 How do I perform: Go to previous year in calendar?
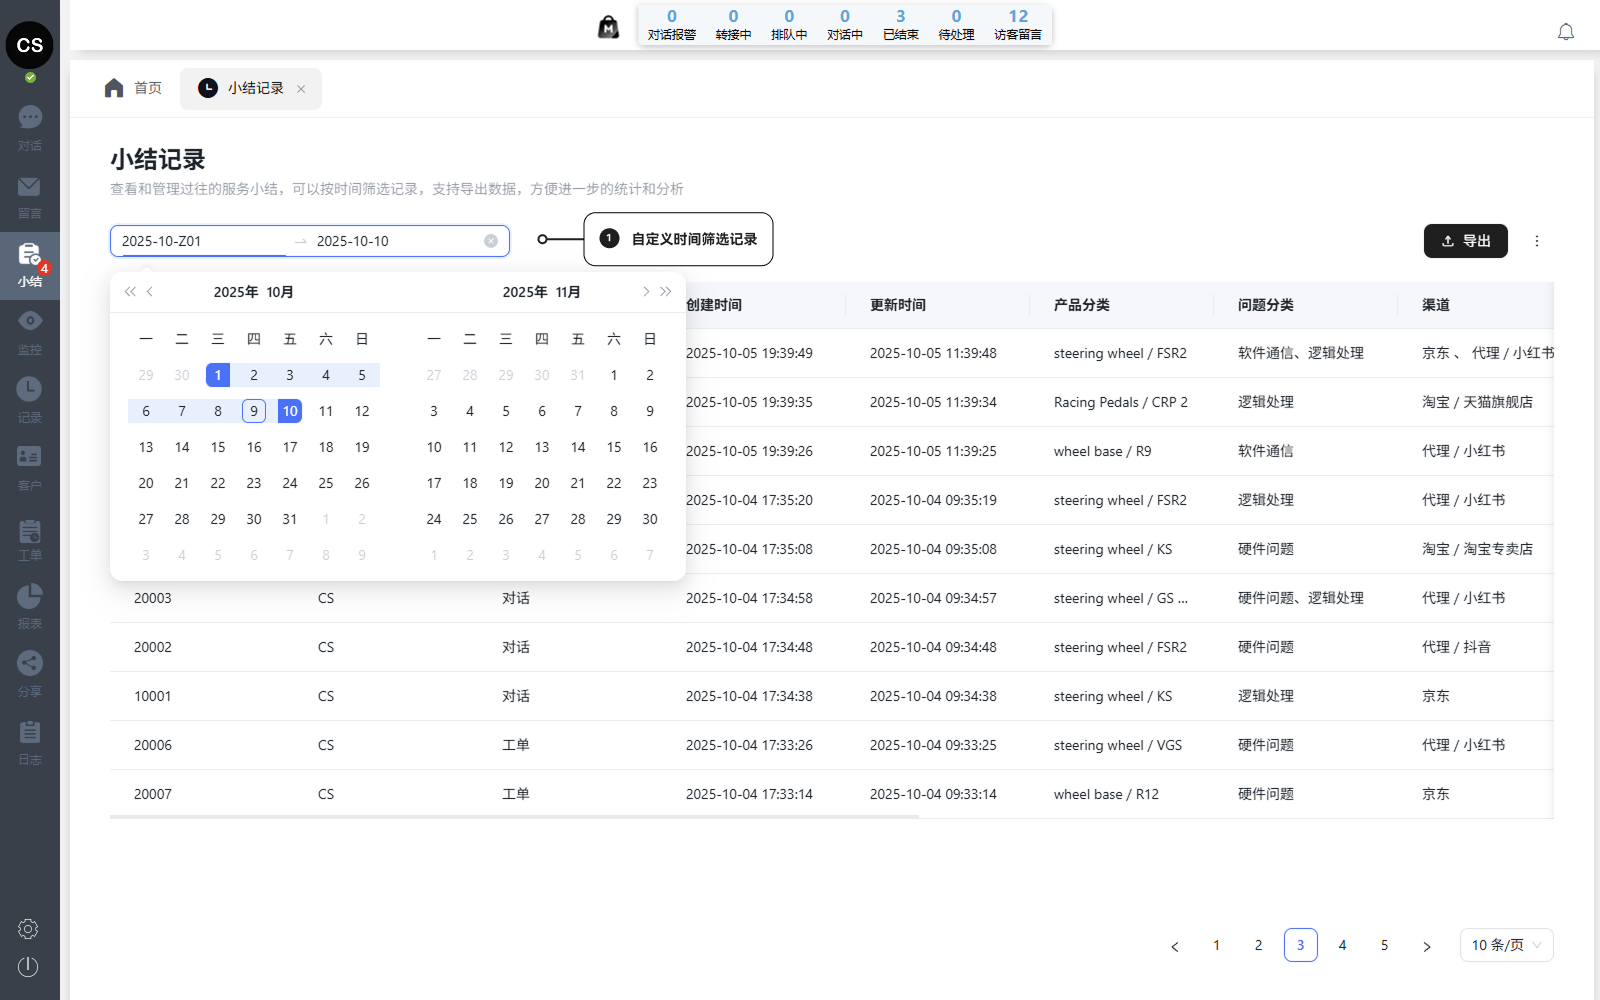(x=130, y=292)
